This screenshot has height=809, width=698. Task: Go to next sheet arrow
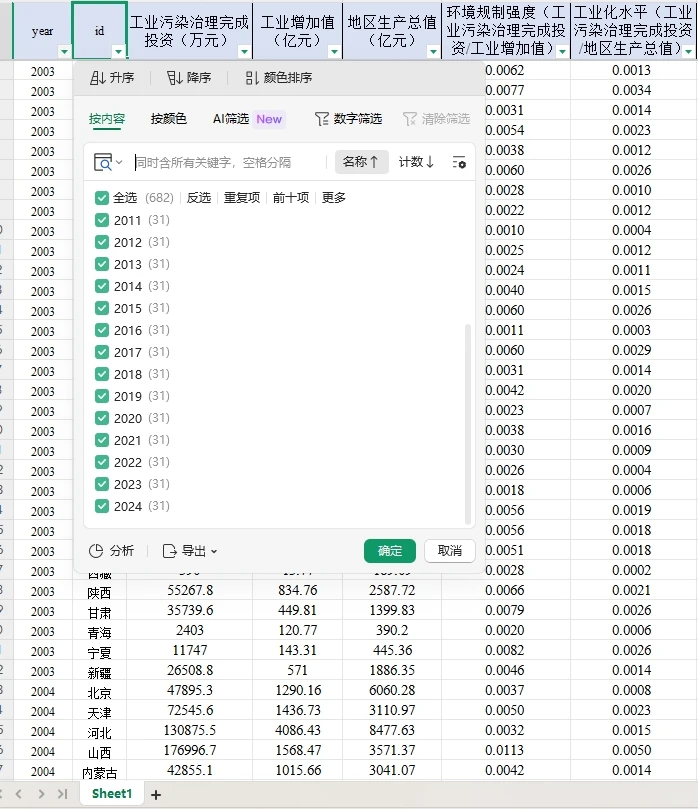coord(41,794)
